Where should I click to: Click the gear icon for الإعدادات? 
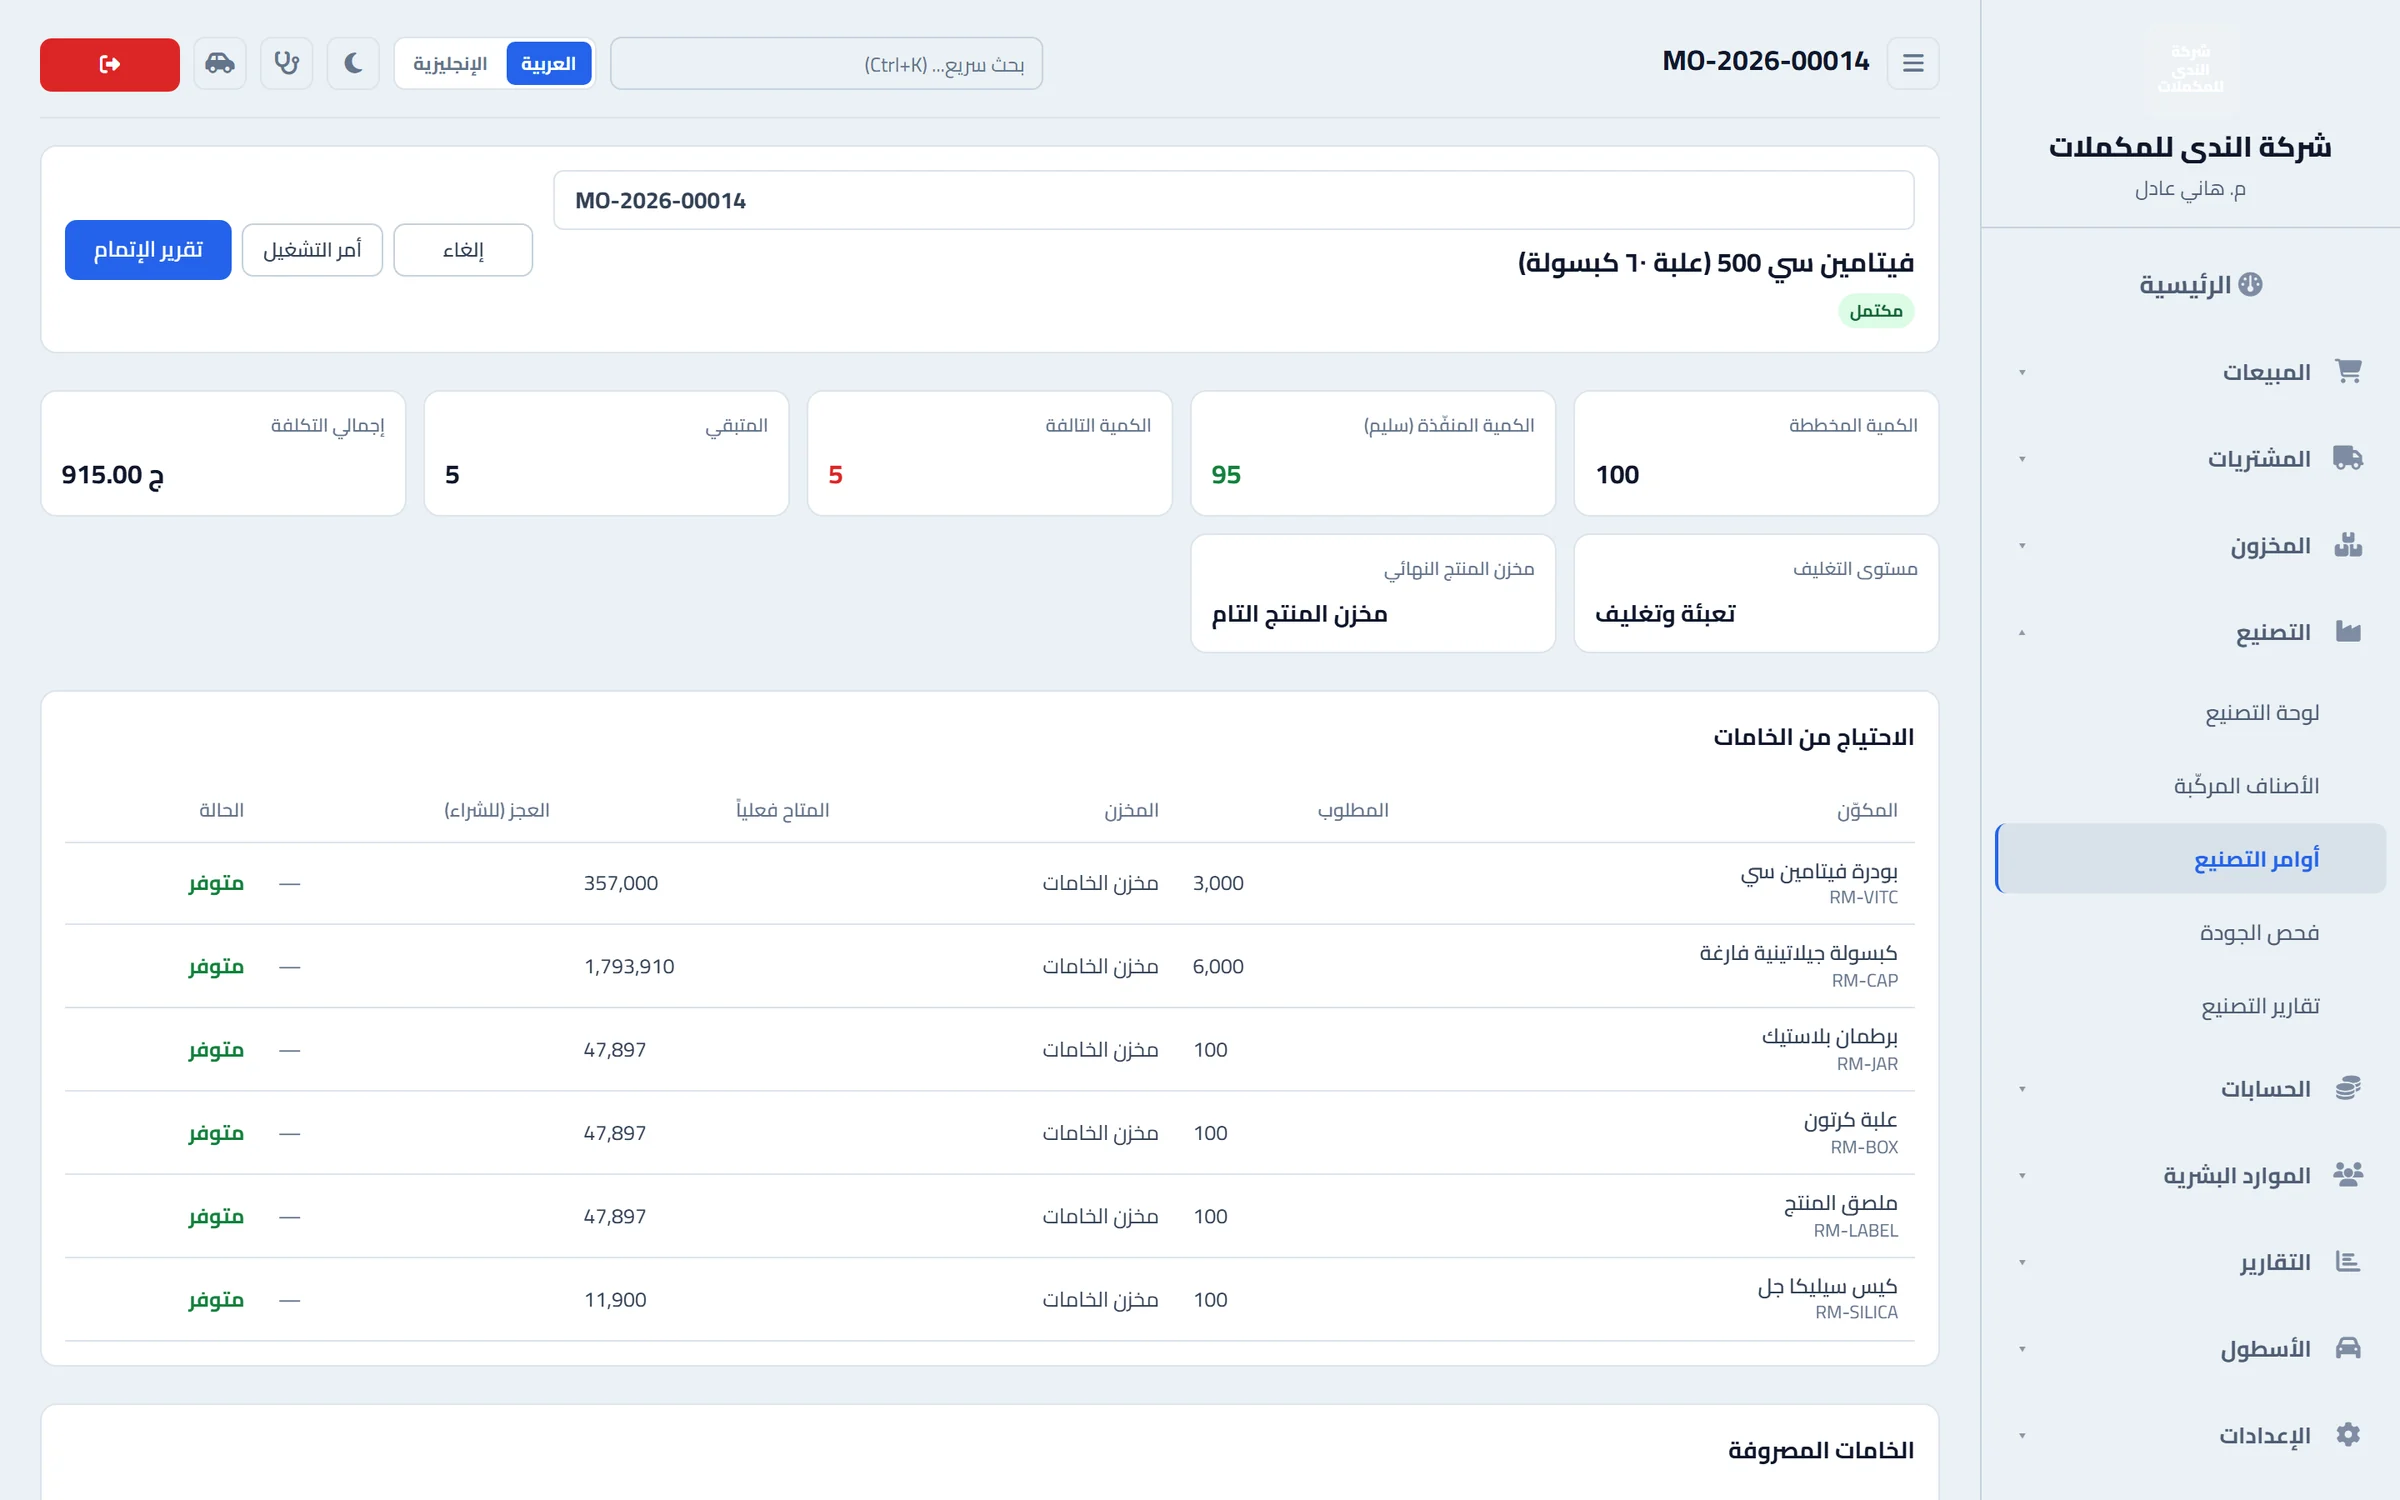coord(2348,1434)
